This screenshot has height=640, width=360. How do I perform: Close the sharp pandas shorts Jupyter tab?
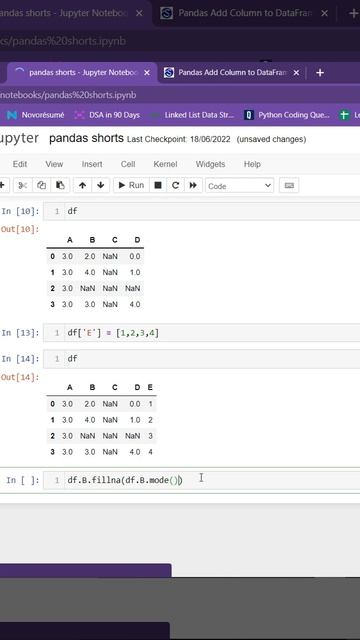tap(147, 73)
